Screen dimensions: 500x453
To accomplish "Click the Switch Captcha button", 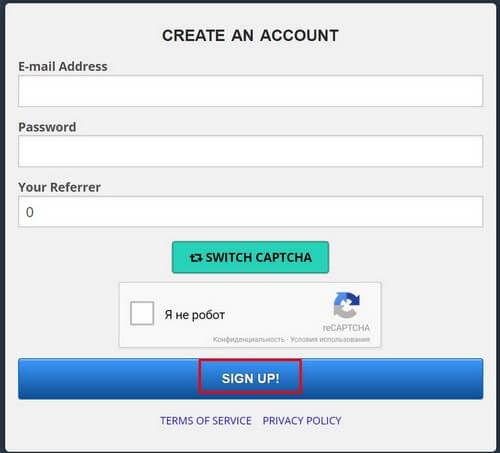I will click(250, 257).
